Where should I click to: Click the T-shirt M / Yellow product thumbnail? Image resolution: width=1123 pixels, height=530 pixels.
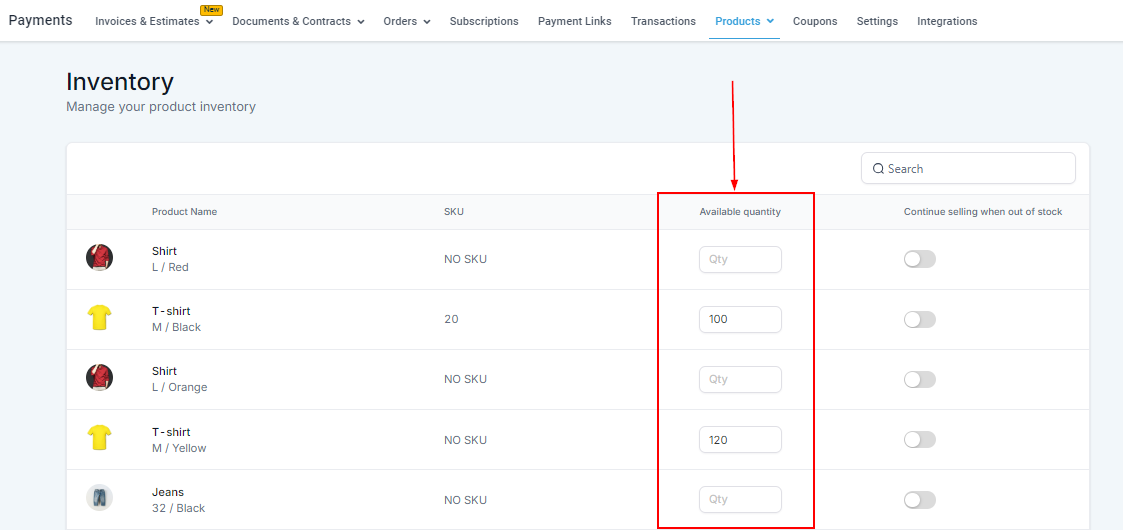click(100, 438)
